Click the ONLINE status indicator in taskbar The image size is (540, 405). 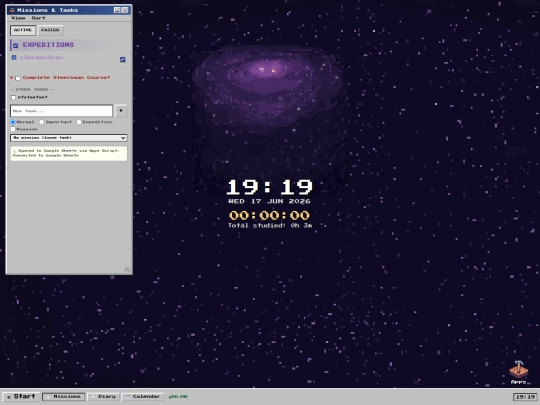[178, 396]
